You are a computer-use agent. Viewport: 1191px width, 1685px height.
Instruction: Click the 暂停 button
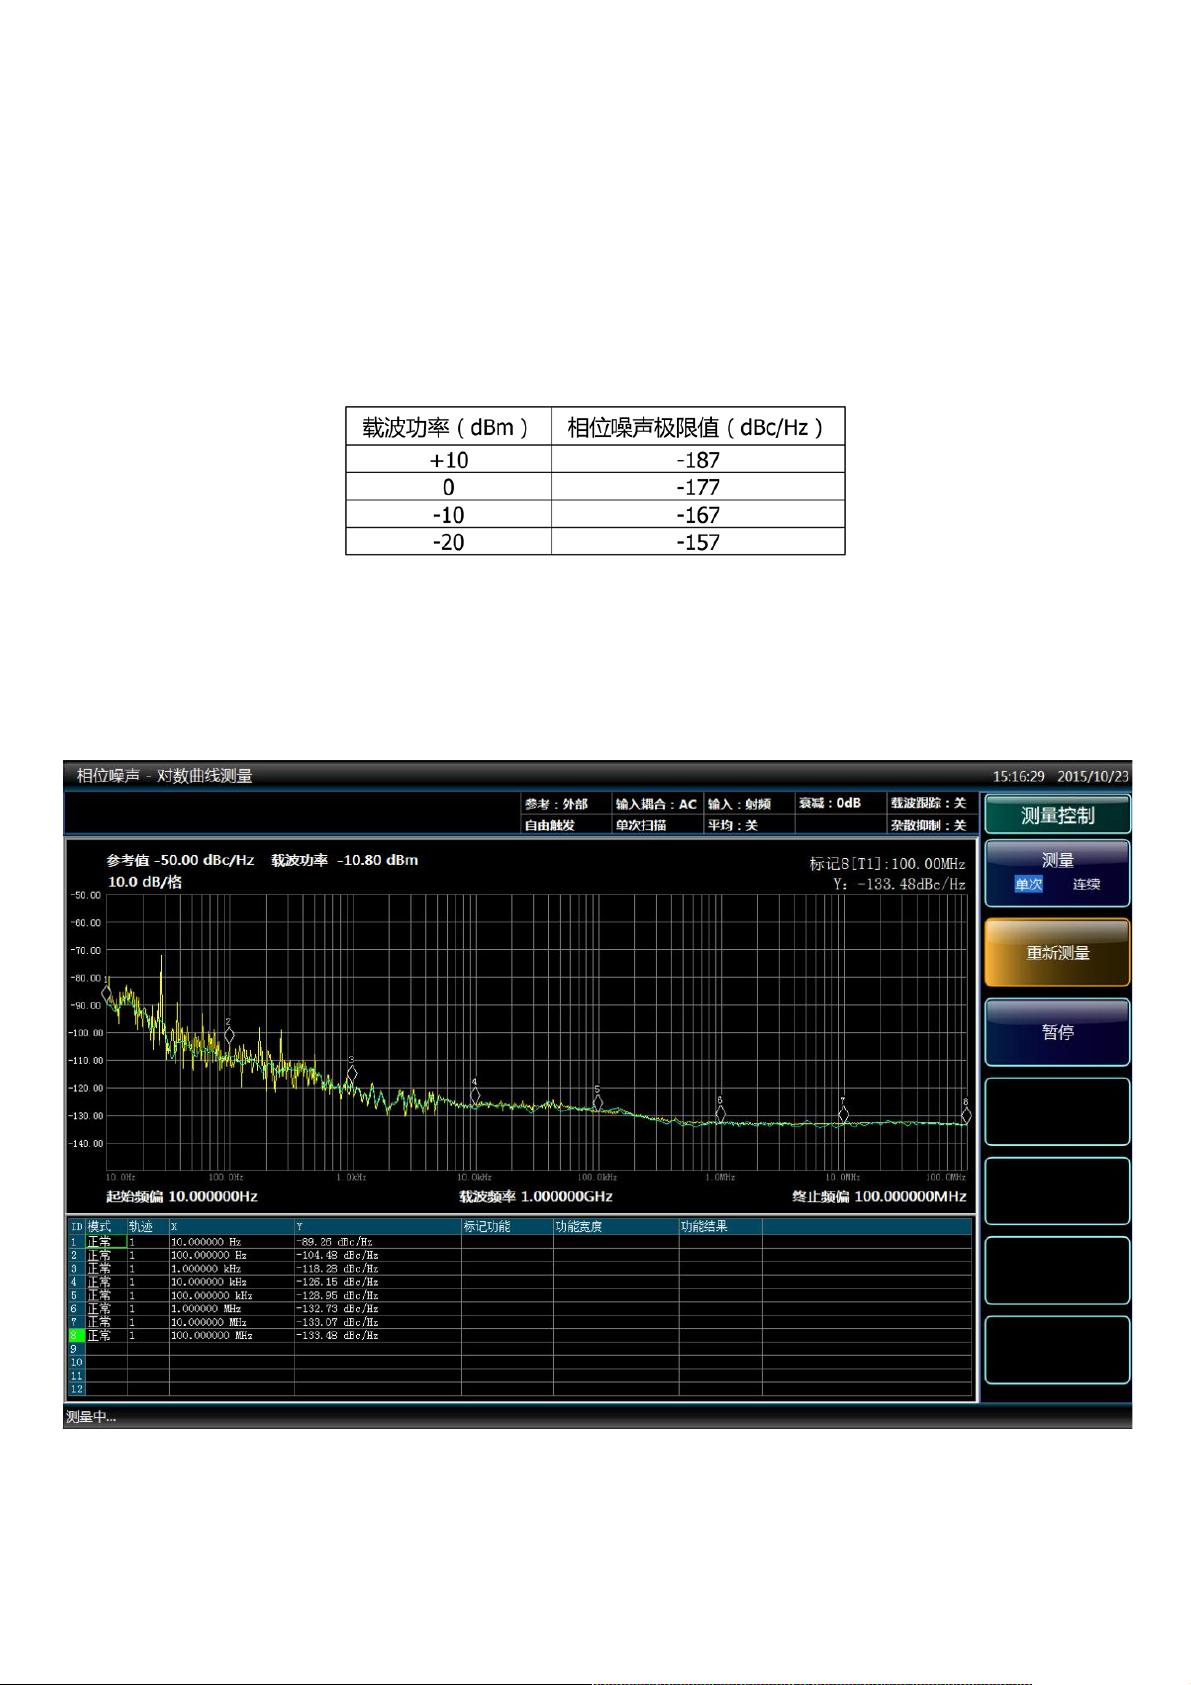click(1057, 1032)
